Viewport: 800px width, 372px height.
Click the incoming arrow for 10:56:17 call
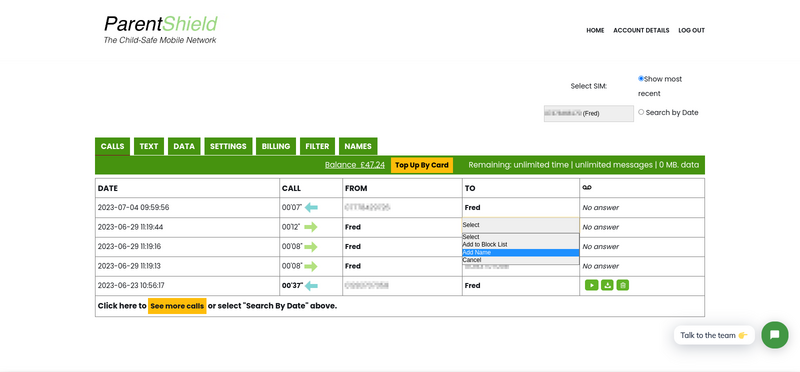point(311,286)
